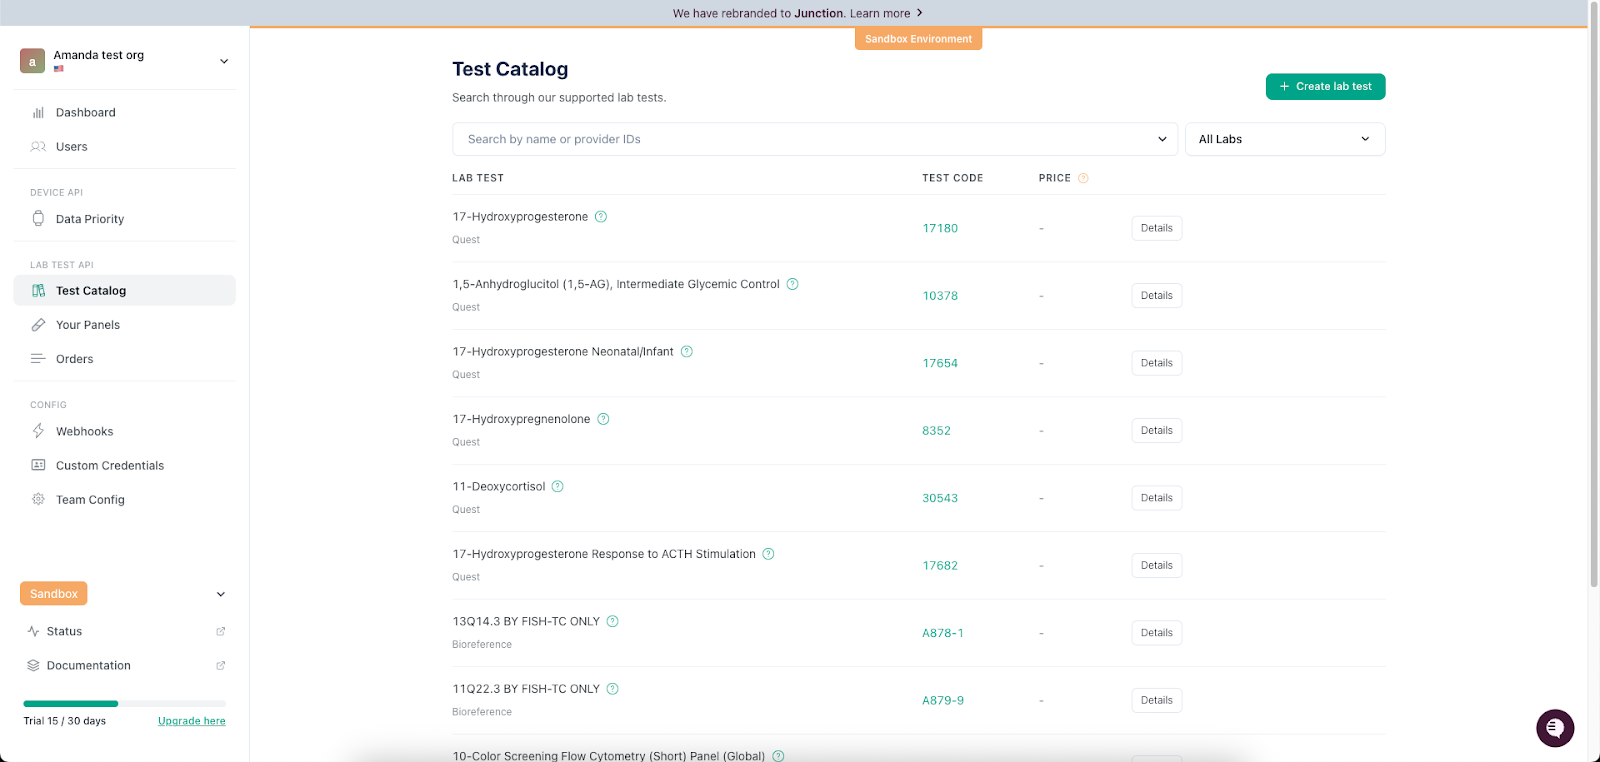This screenshot has width=1600, height=762.
Task: Click the external link icon next to Status
Action: click(x=221, y=631)
